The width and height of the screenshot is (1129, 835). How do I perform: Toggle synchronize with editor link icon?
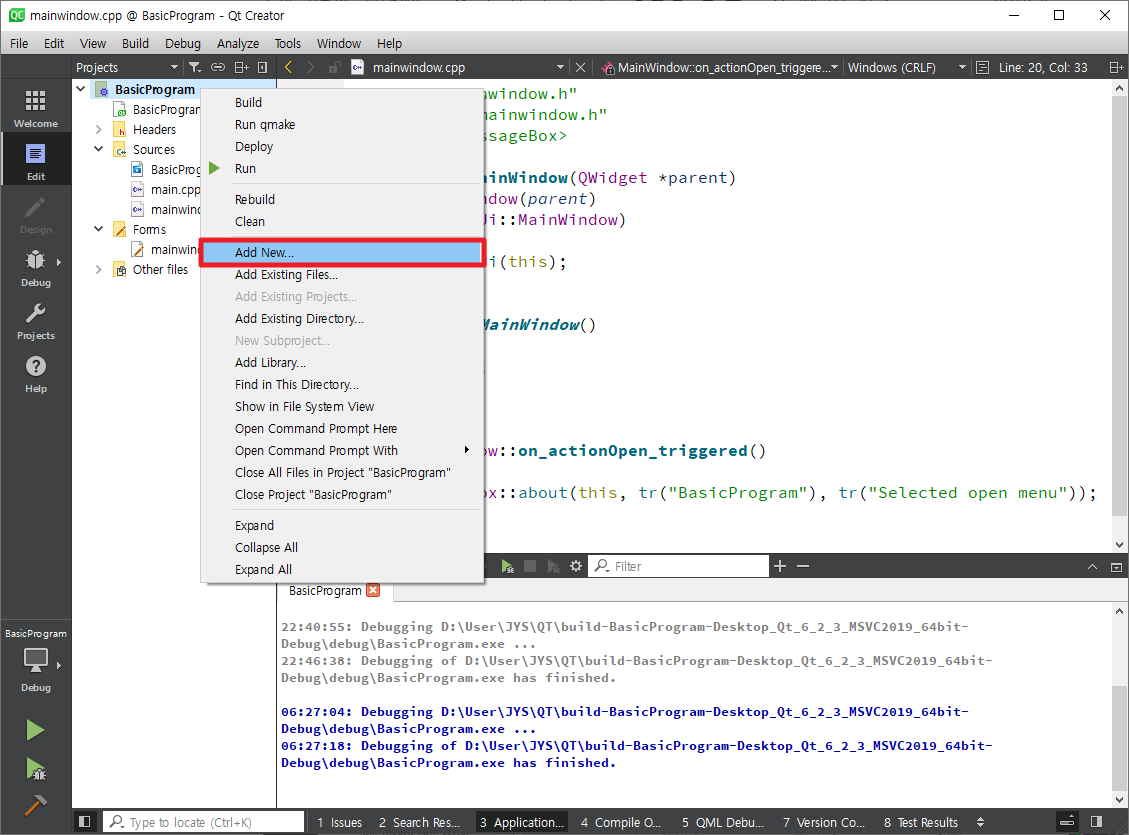click(x=217, y=67)
